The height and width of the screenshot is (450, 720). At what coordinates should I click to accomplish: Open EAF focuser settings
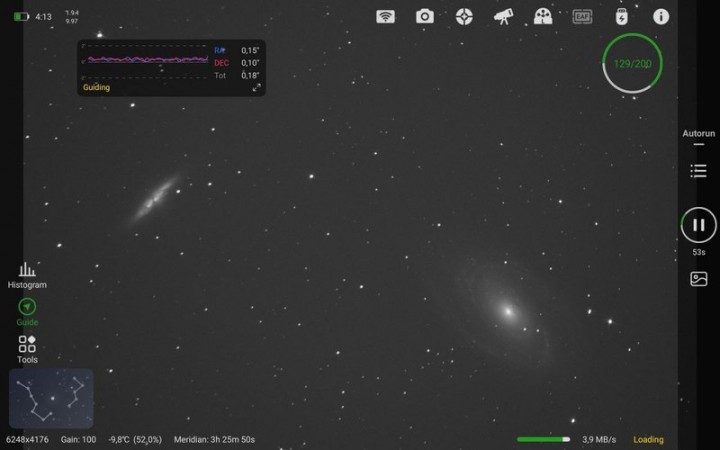(582, 16)
